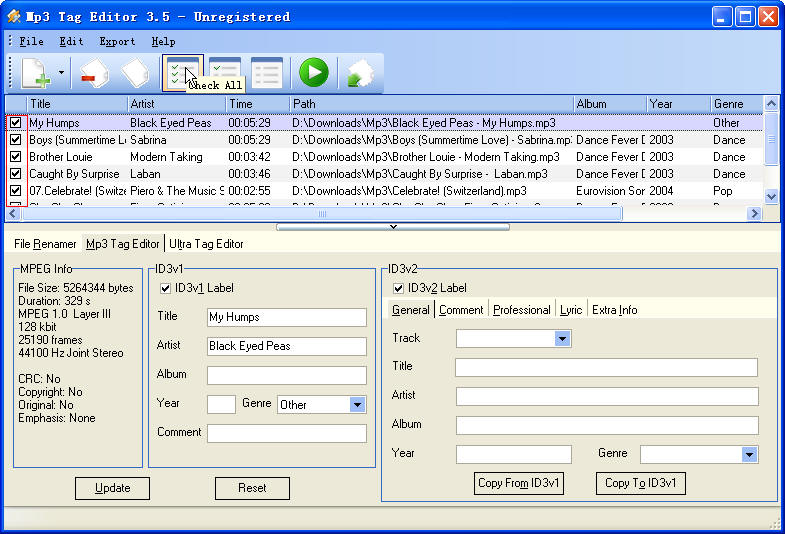Click the Clear list blank page icon
Image resolution: width=785 pixels, height=534 pixels.
tap(135, 73)
